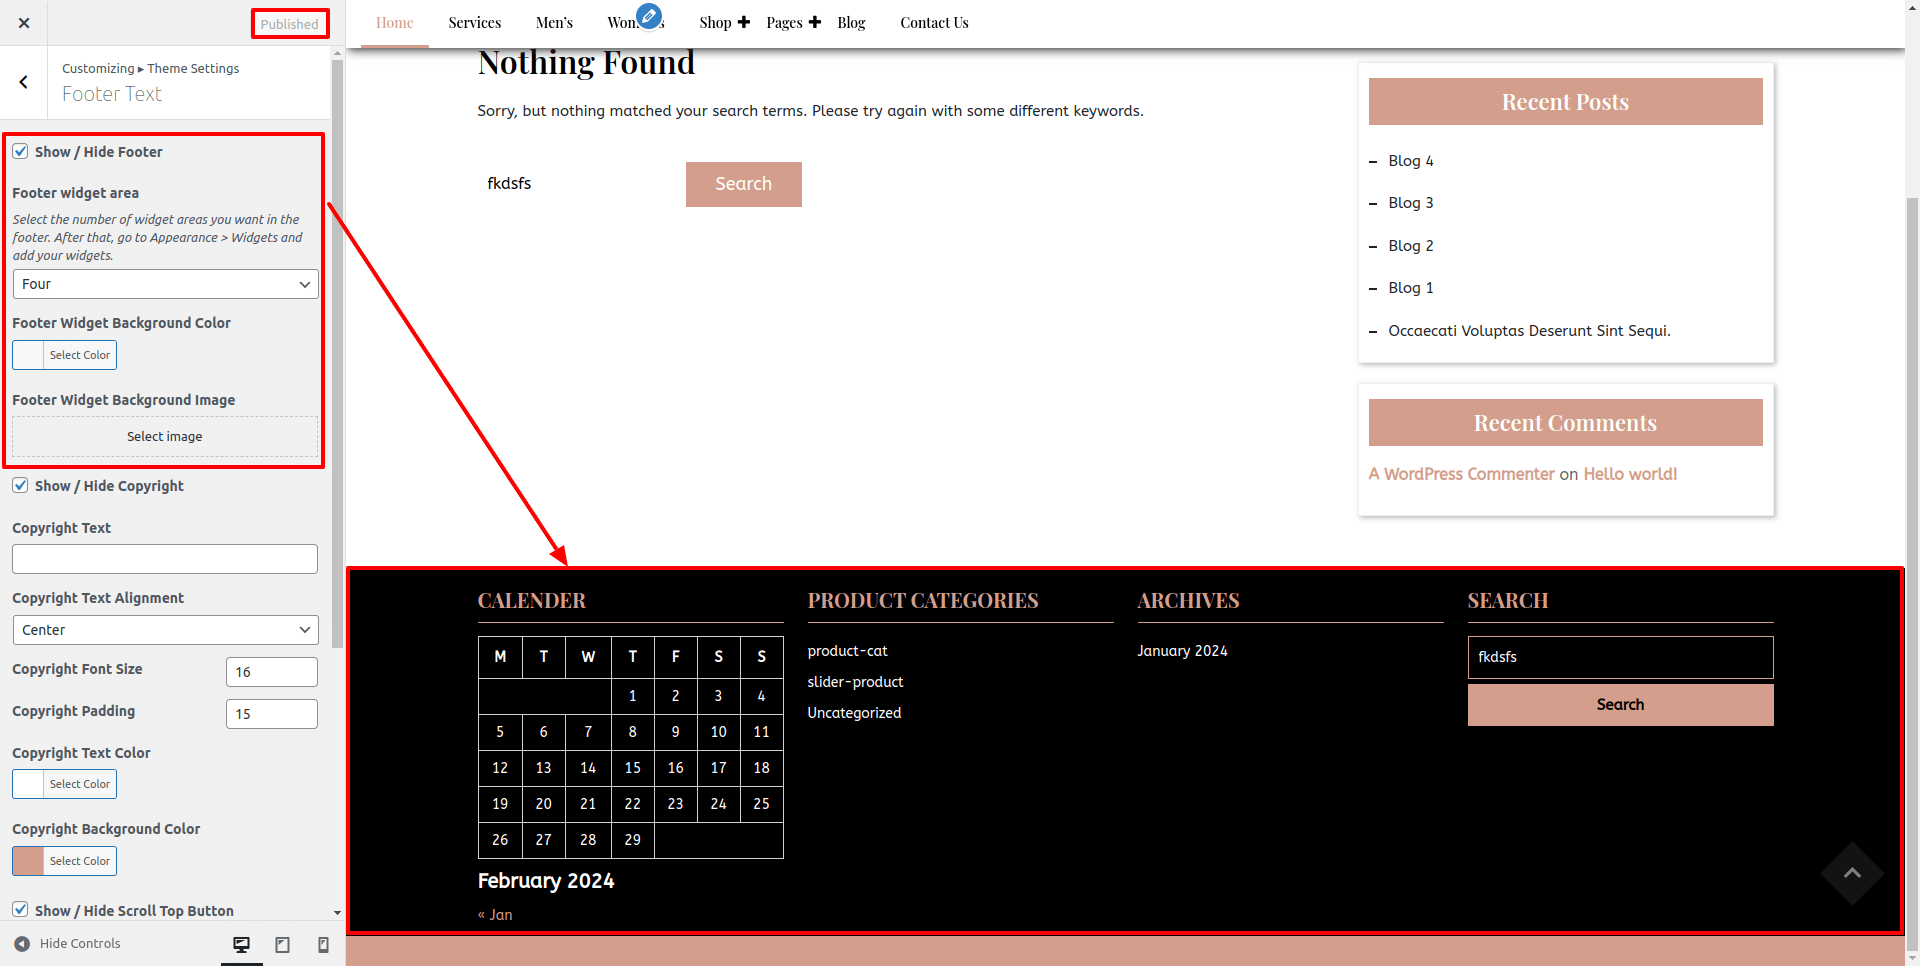
Task: Uncheck the Show / Hide Footer checkbox
Action: 20,151
